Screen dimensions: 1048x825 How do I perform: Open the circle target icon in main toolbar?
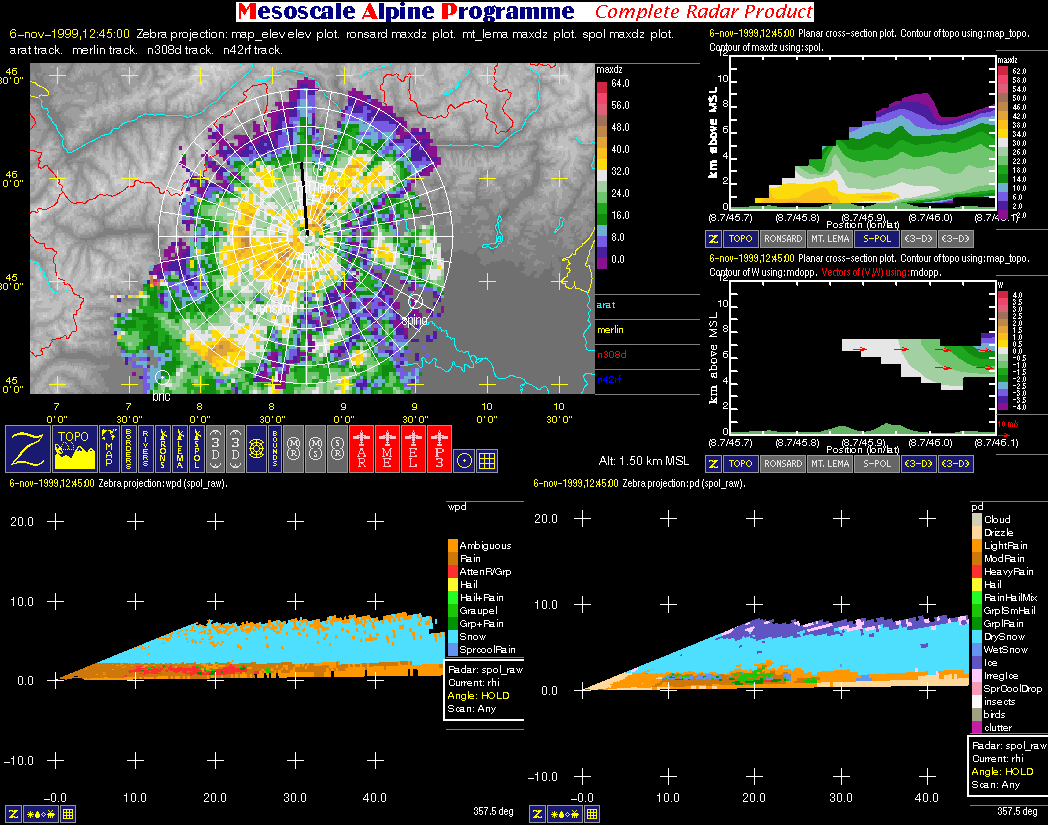tap(464, 460)
